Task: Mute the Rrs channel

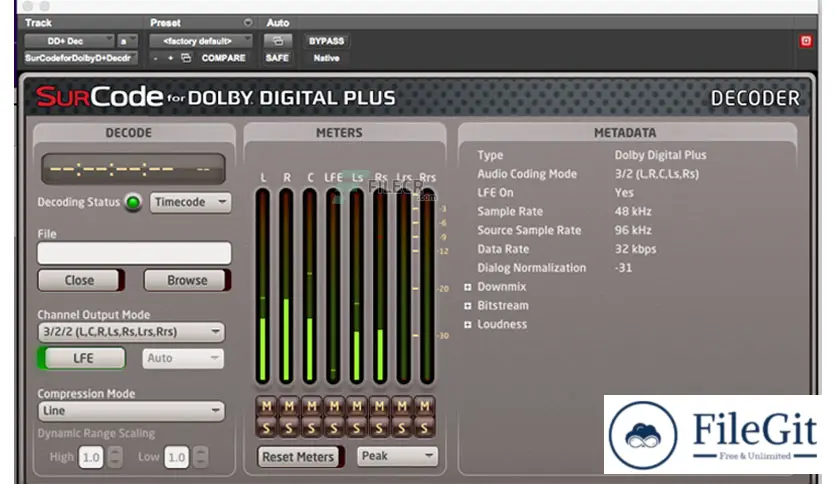Action: 424,406
